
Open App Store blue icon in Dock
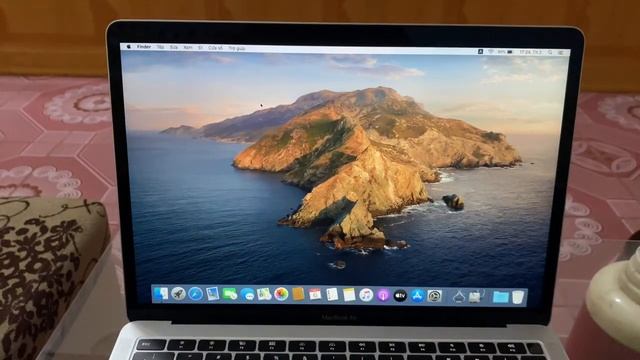(417, 296)
